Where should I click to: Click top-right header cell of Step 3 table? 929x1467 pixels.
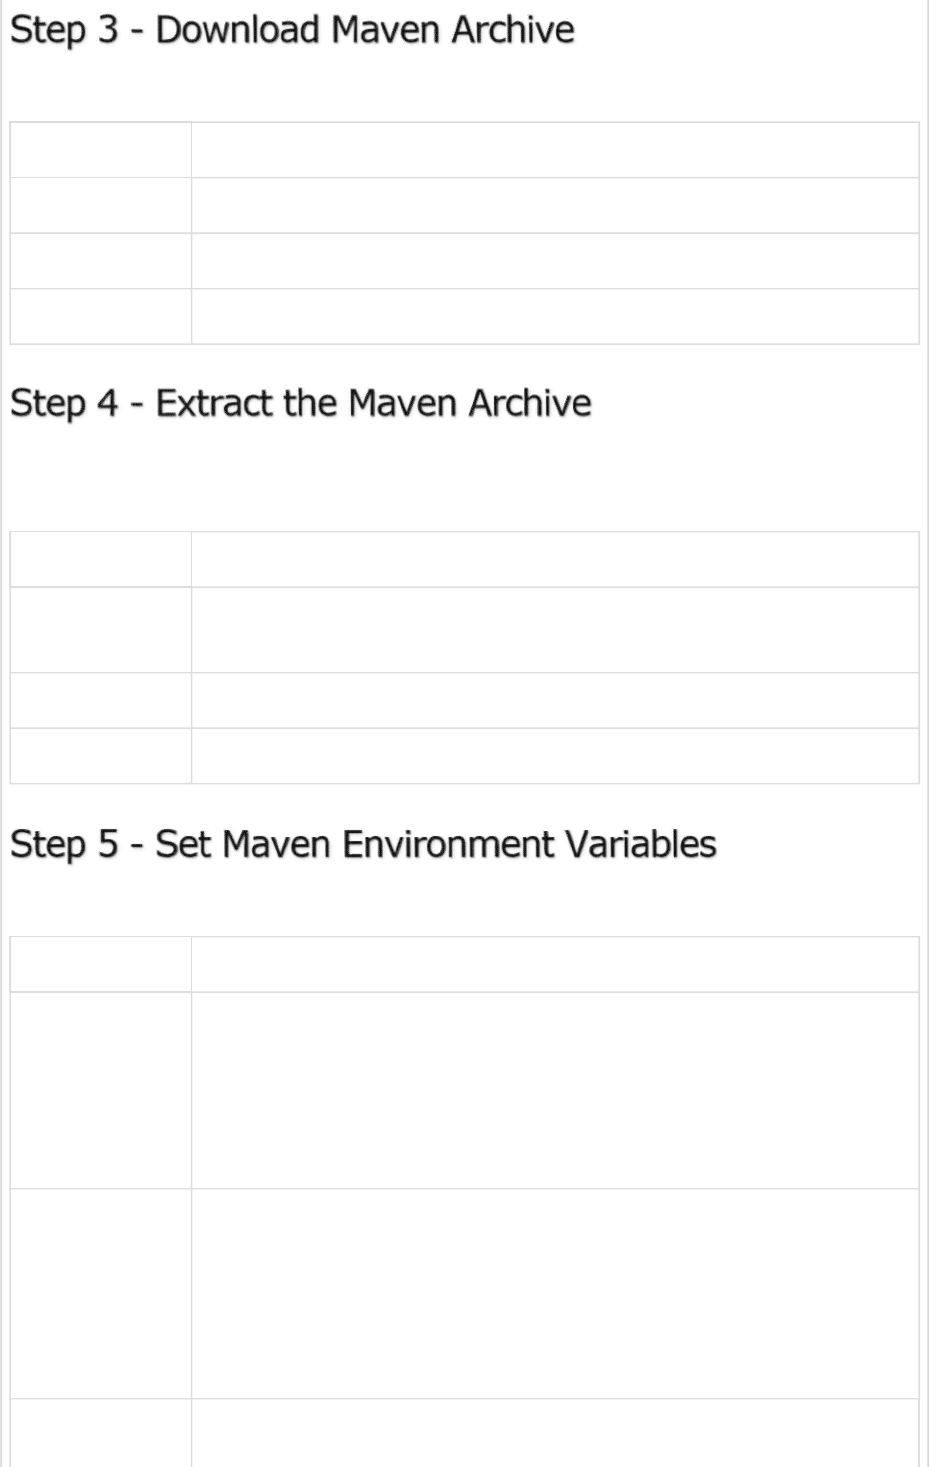tap(555, 150)
